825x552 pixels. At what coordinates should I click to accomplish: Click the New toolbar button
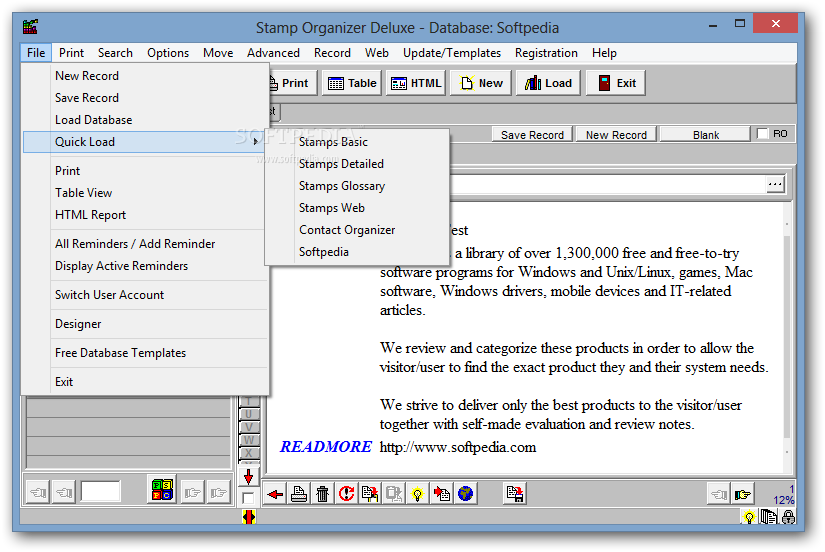point(481,83)
